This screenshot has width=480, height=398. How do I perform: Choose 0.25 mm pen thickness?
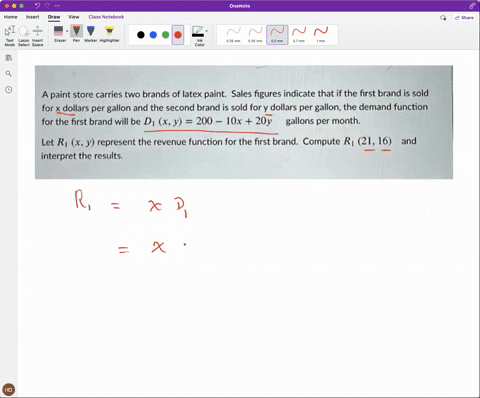click(234, 35)
